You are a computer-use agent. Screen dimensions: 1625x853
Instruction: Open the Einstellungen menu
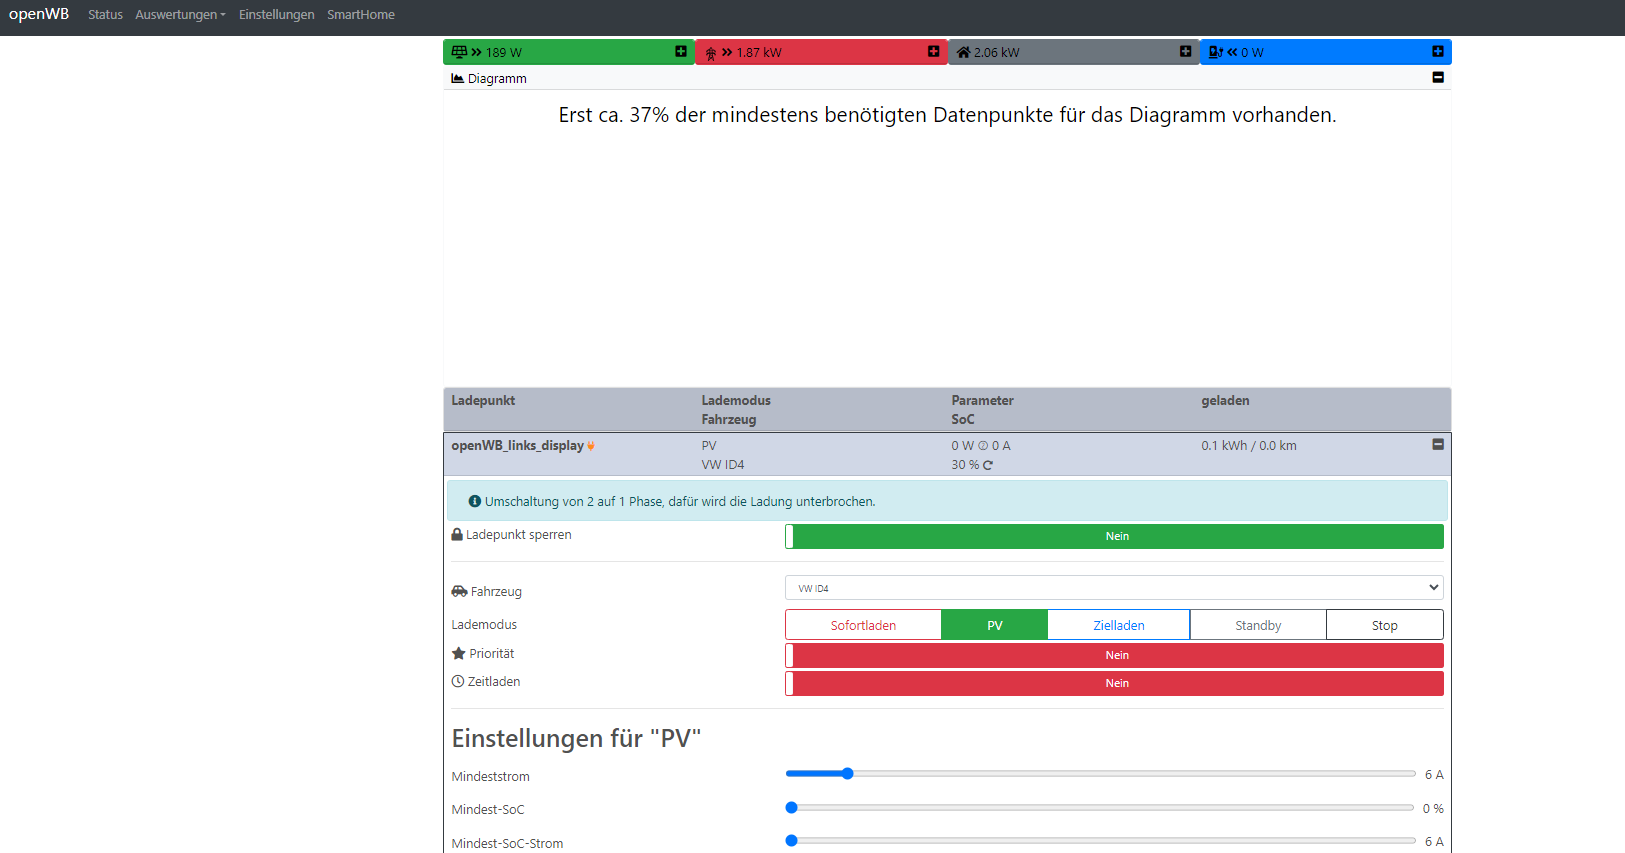pyautogui.click(x=276, y=15)
